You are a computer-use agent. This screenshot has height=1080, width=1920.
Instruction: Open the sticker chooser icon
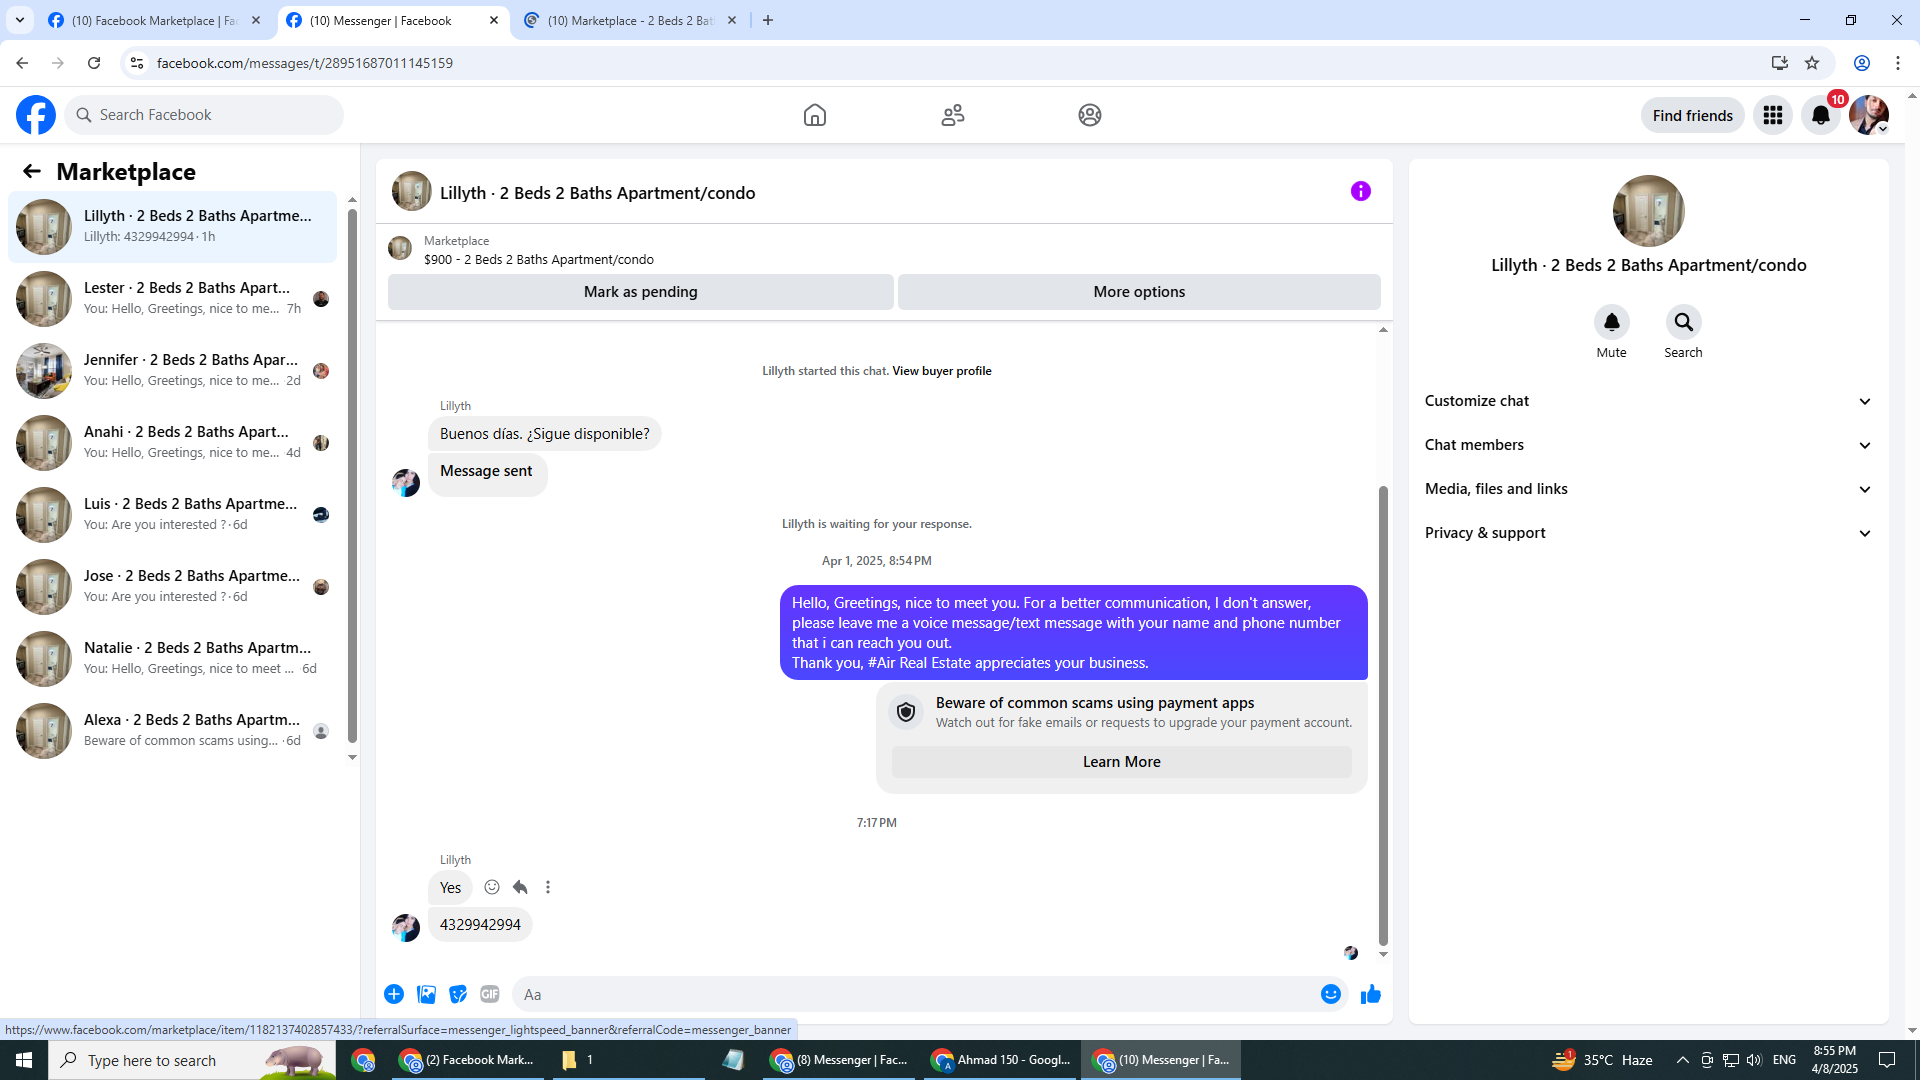click(x=458, y=994)
